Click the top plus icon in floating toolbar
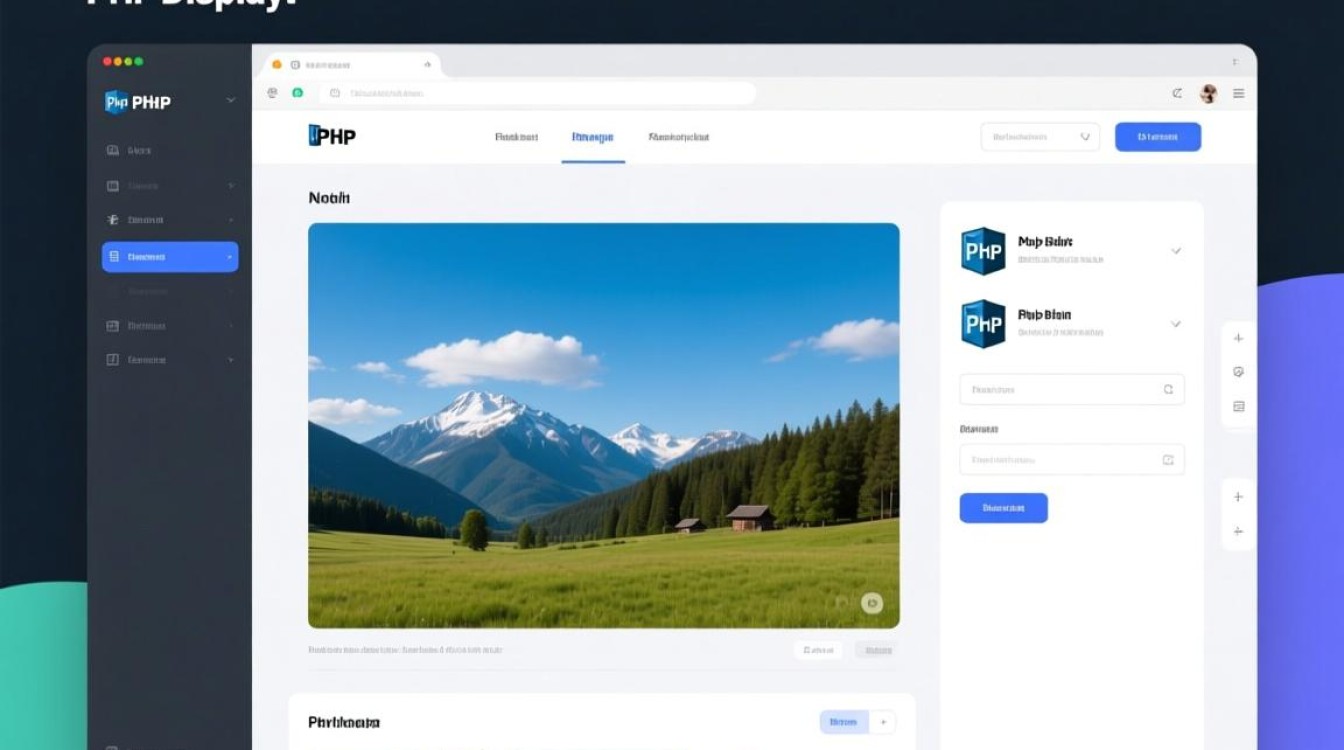1344x750 pixels. coord(1238,338)
